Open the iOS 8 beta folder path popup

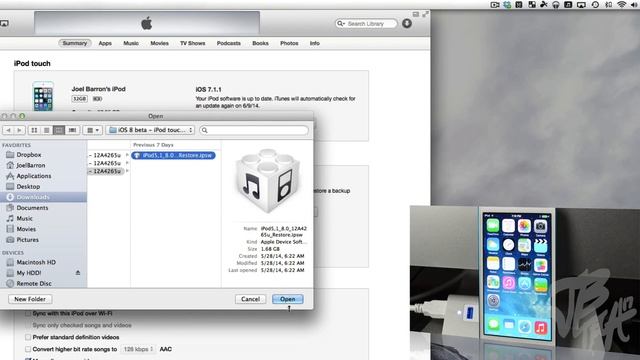point(150,130)
